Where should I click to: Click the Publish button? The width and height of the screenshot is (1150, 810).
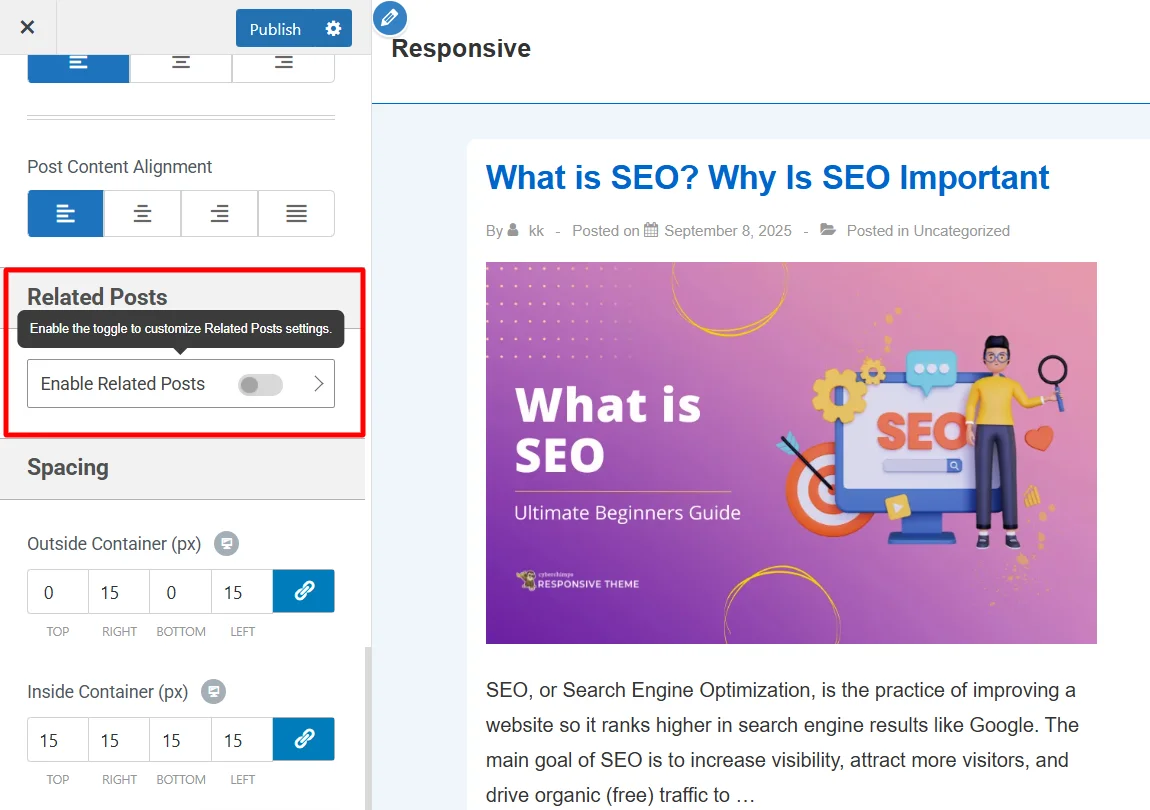pyautogui.click(x=275, y=29)
